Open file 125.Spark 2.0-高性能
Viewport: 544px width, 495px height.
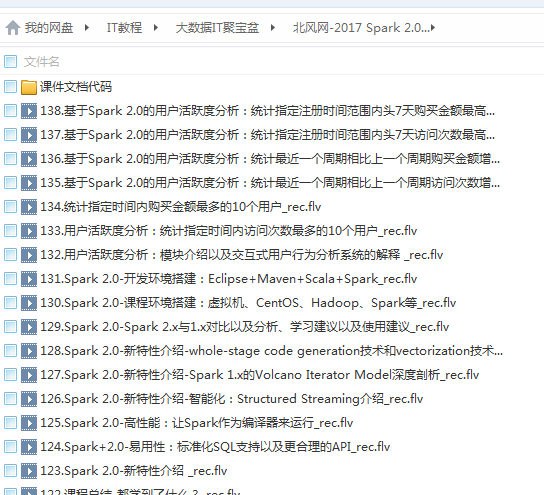pos(196,423)
